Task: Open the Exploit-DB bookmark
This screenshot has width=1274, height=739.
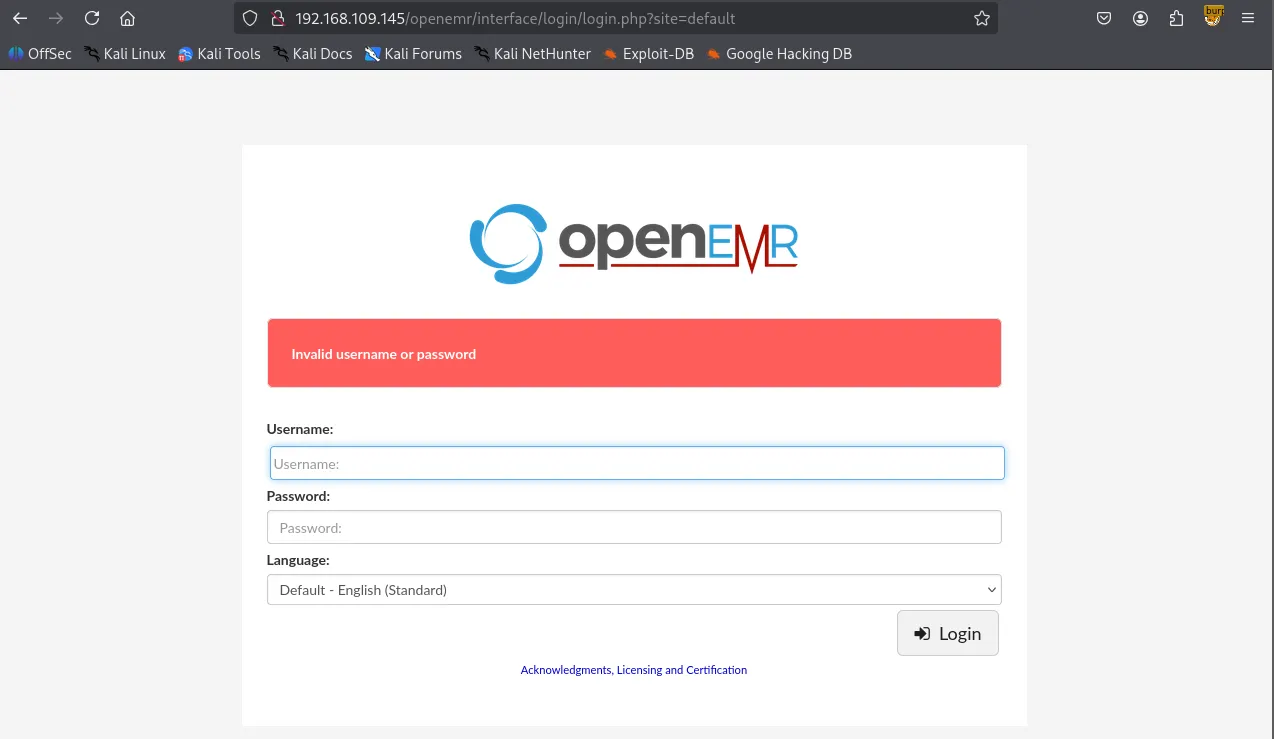Action: [648, 54]
